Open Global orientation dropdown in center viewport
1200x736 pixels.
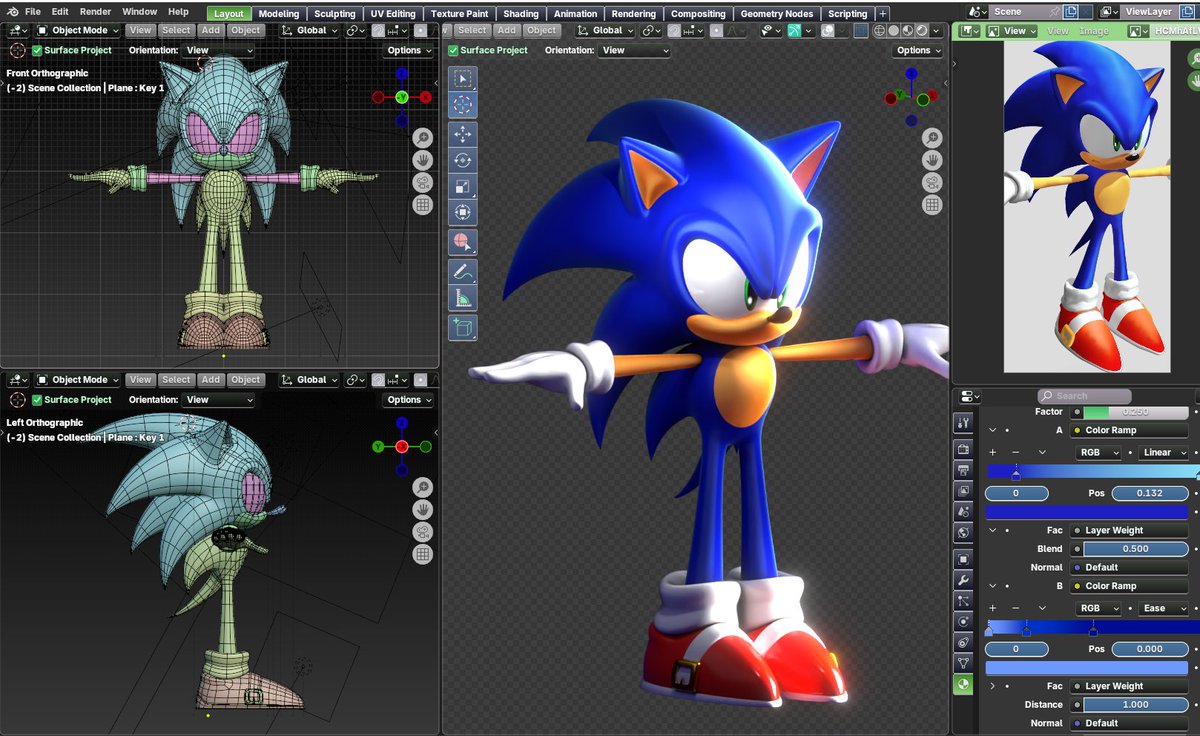[605, 30]
